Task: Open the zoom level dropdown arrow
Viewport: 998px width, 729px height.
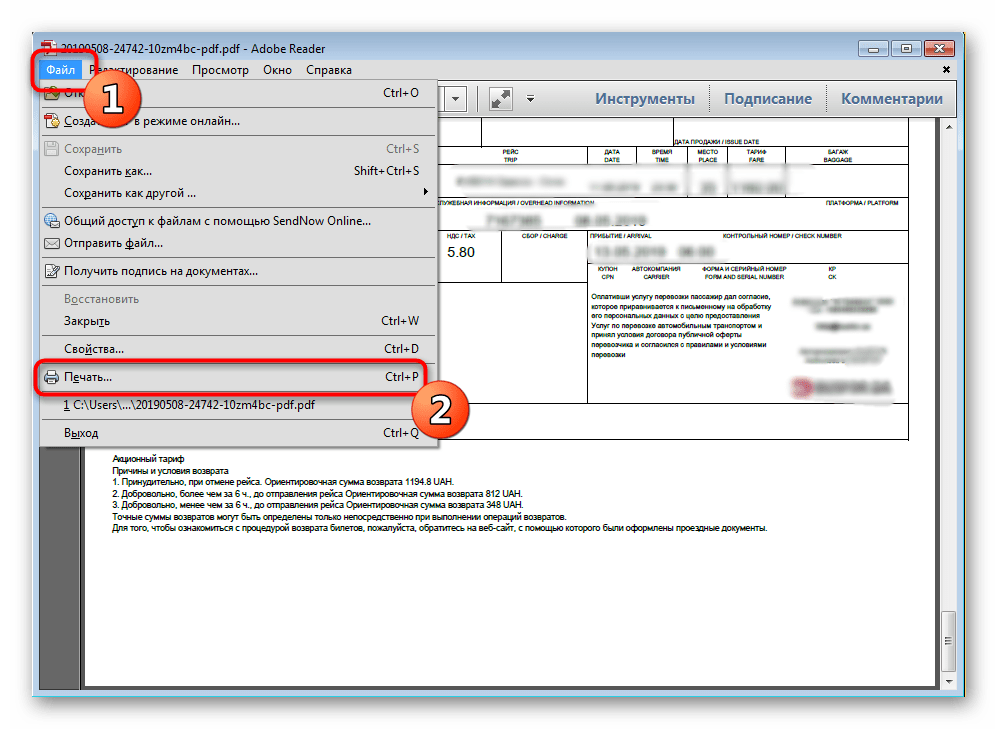Action: click(455, 98)
